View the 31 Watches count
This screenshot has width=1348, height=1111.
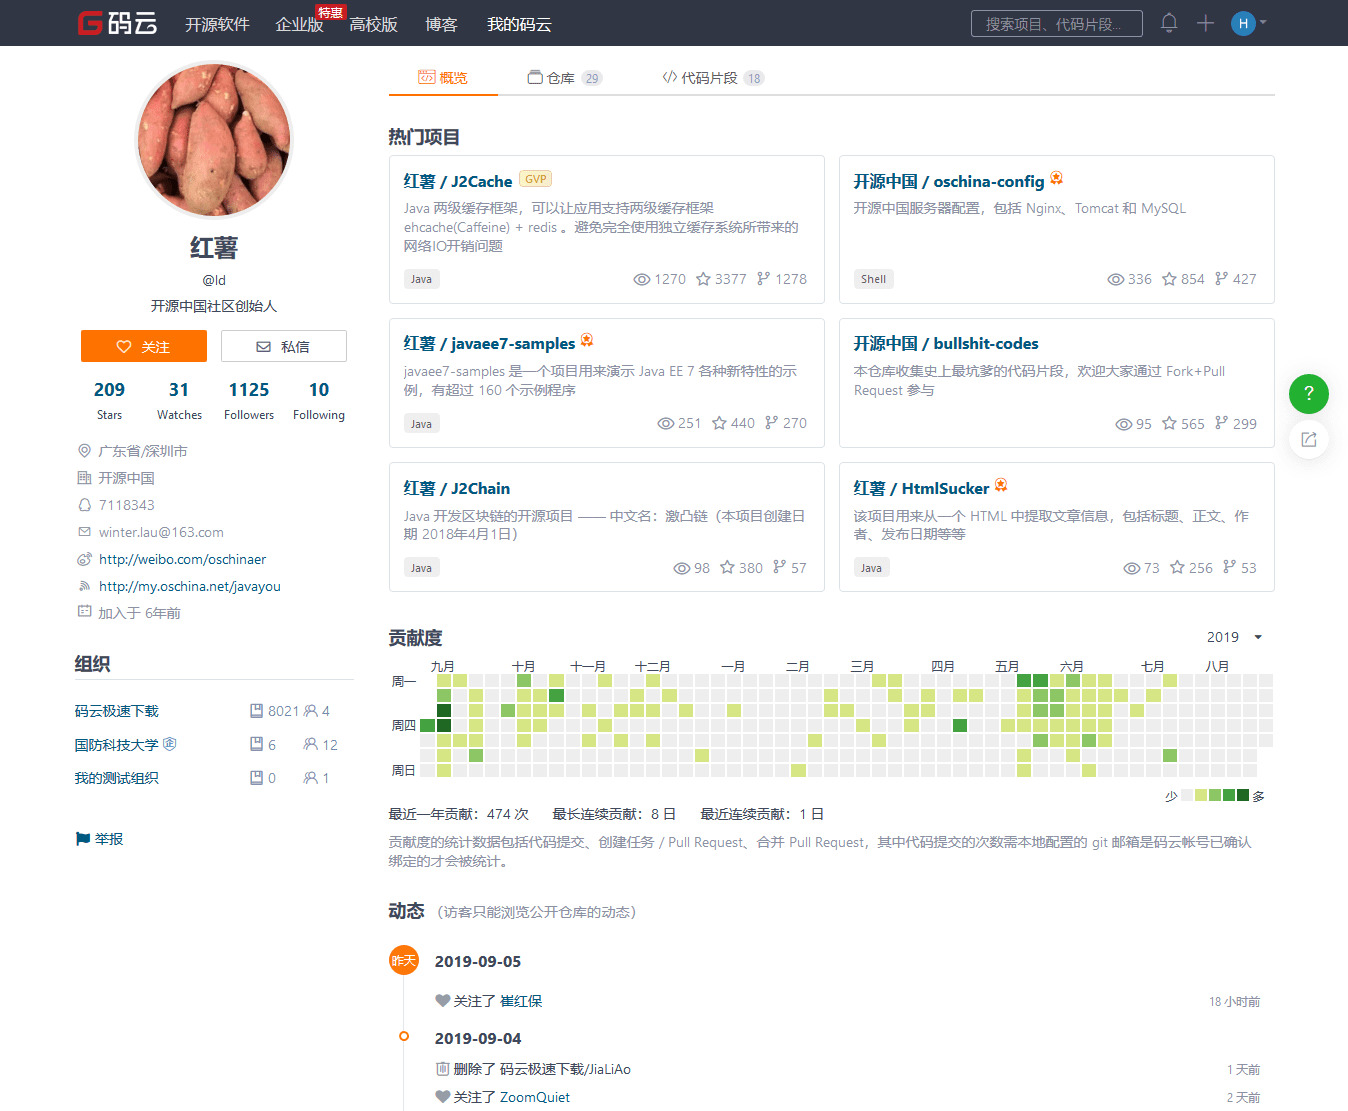click(179, 400)
